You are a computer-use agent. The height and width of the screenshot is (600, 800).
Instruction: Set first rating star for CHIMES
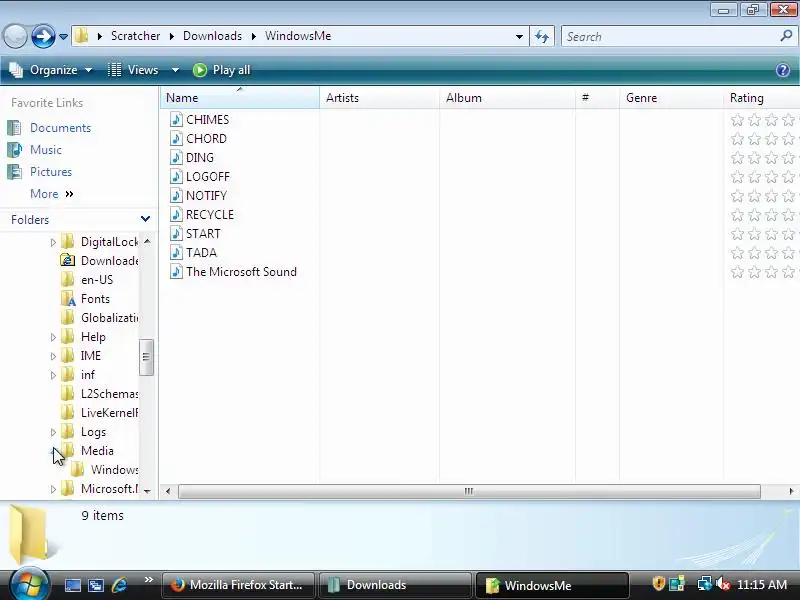point(737,120)
